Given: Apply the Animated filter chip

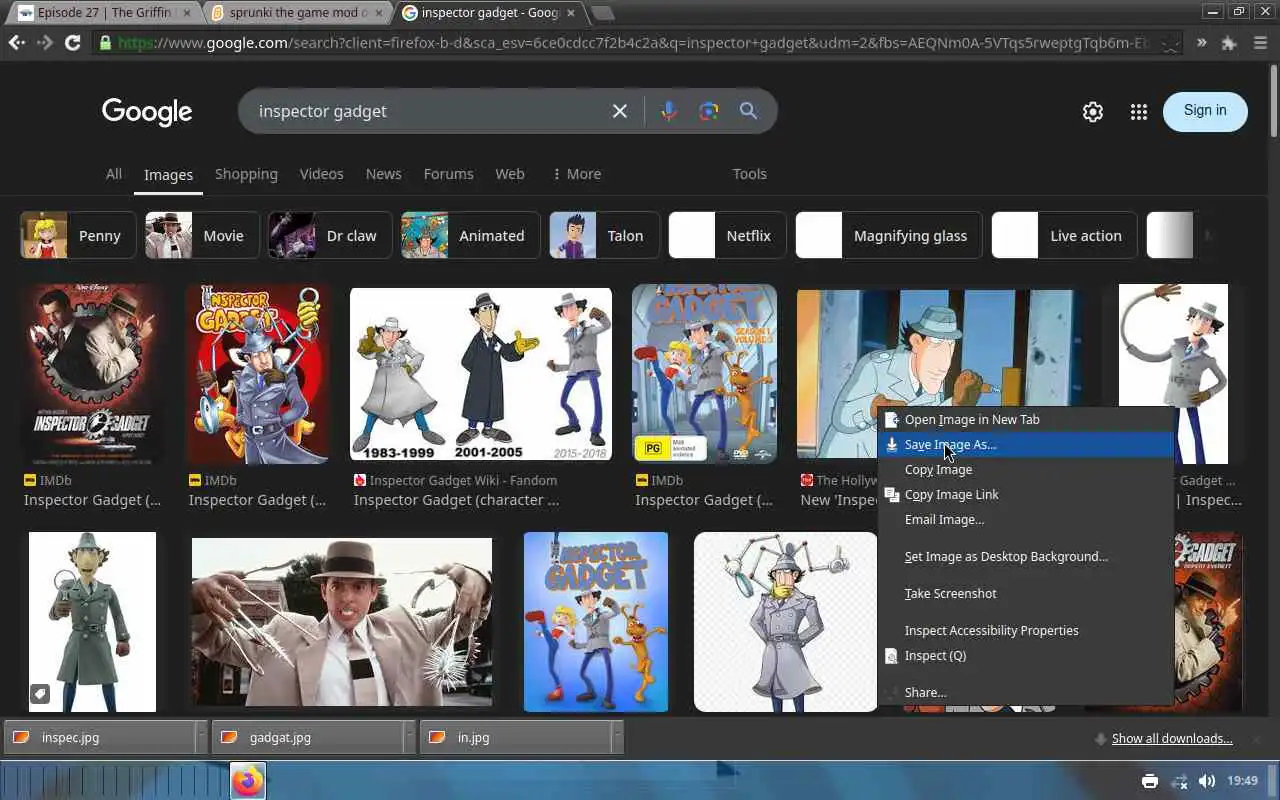Looking at the screenshot, I should tap(470, 235).
